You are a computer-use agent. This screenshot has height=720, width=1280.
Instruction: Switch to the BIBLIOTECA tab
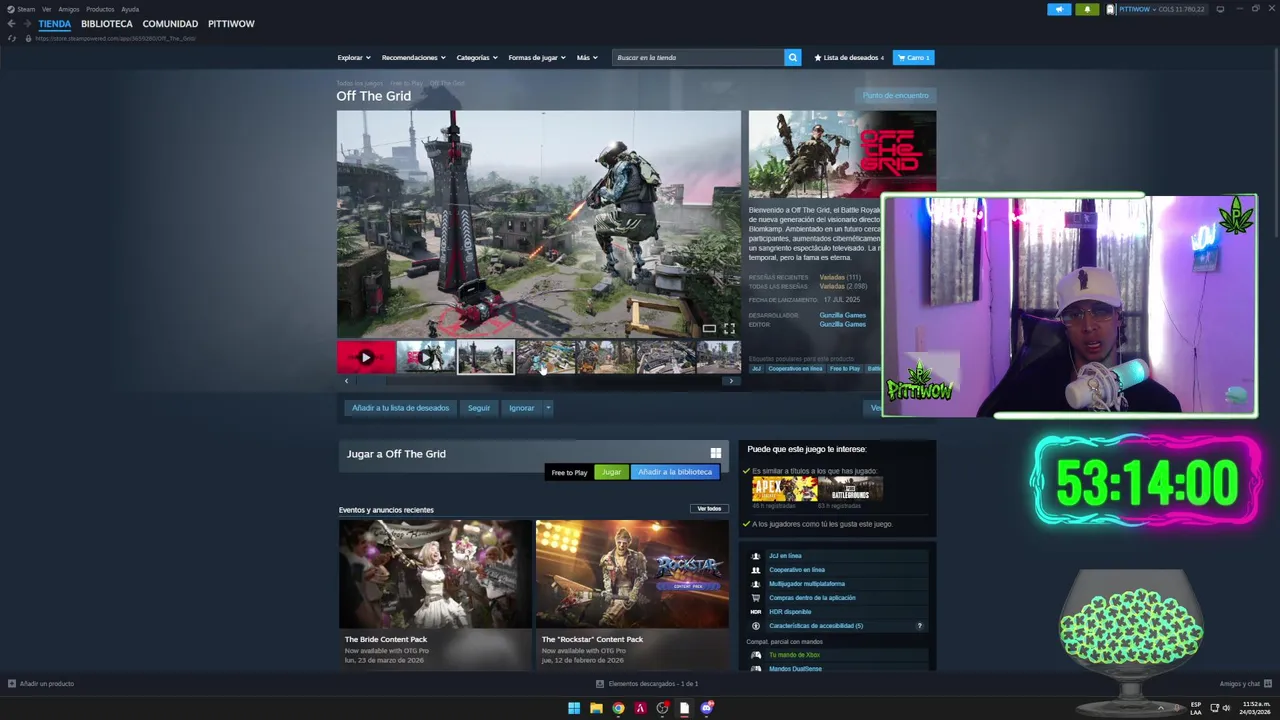coord(107,24)
